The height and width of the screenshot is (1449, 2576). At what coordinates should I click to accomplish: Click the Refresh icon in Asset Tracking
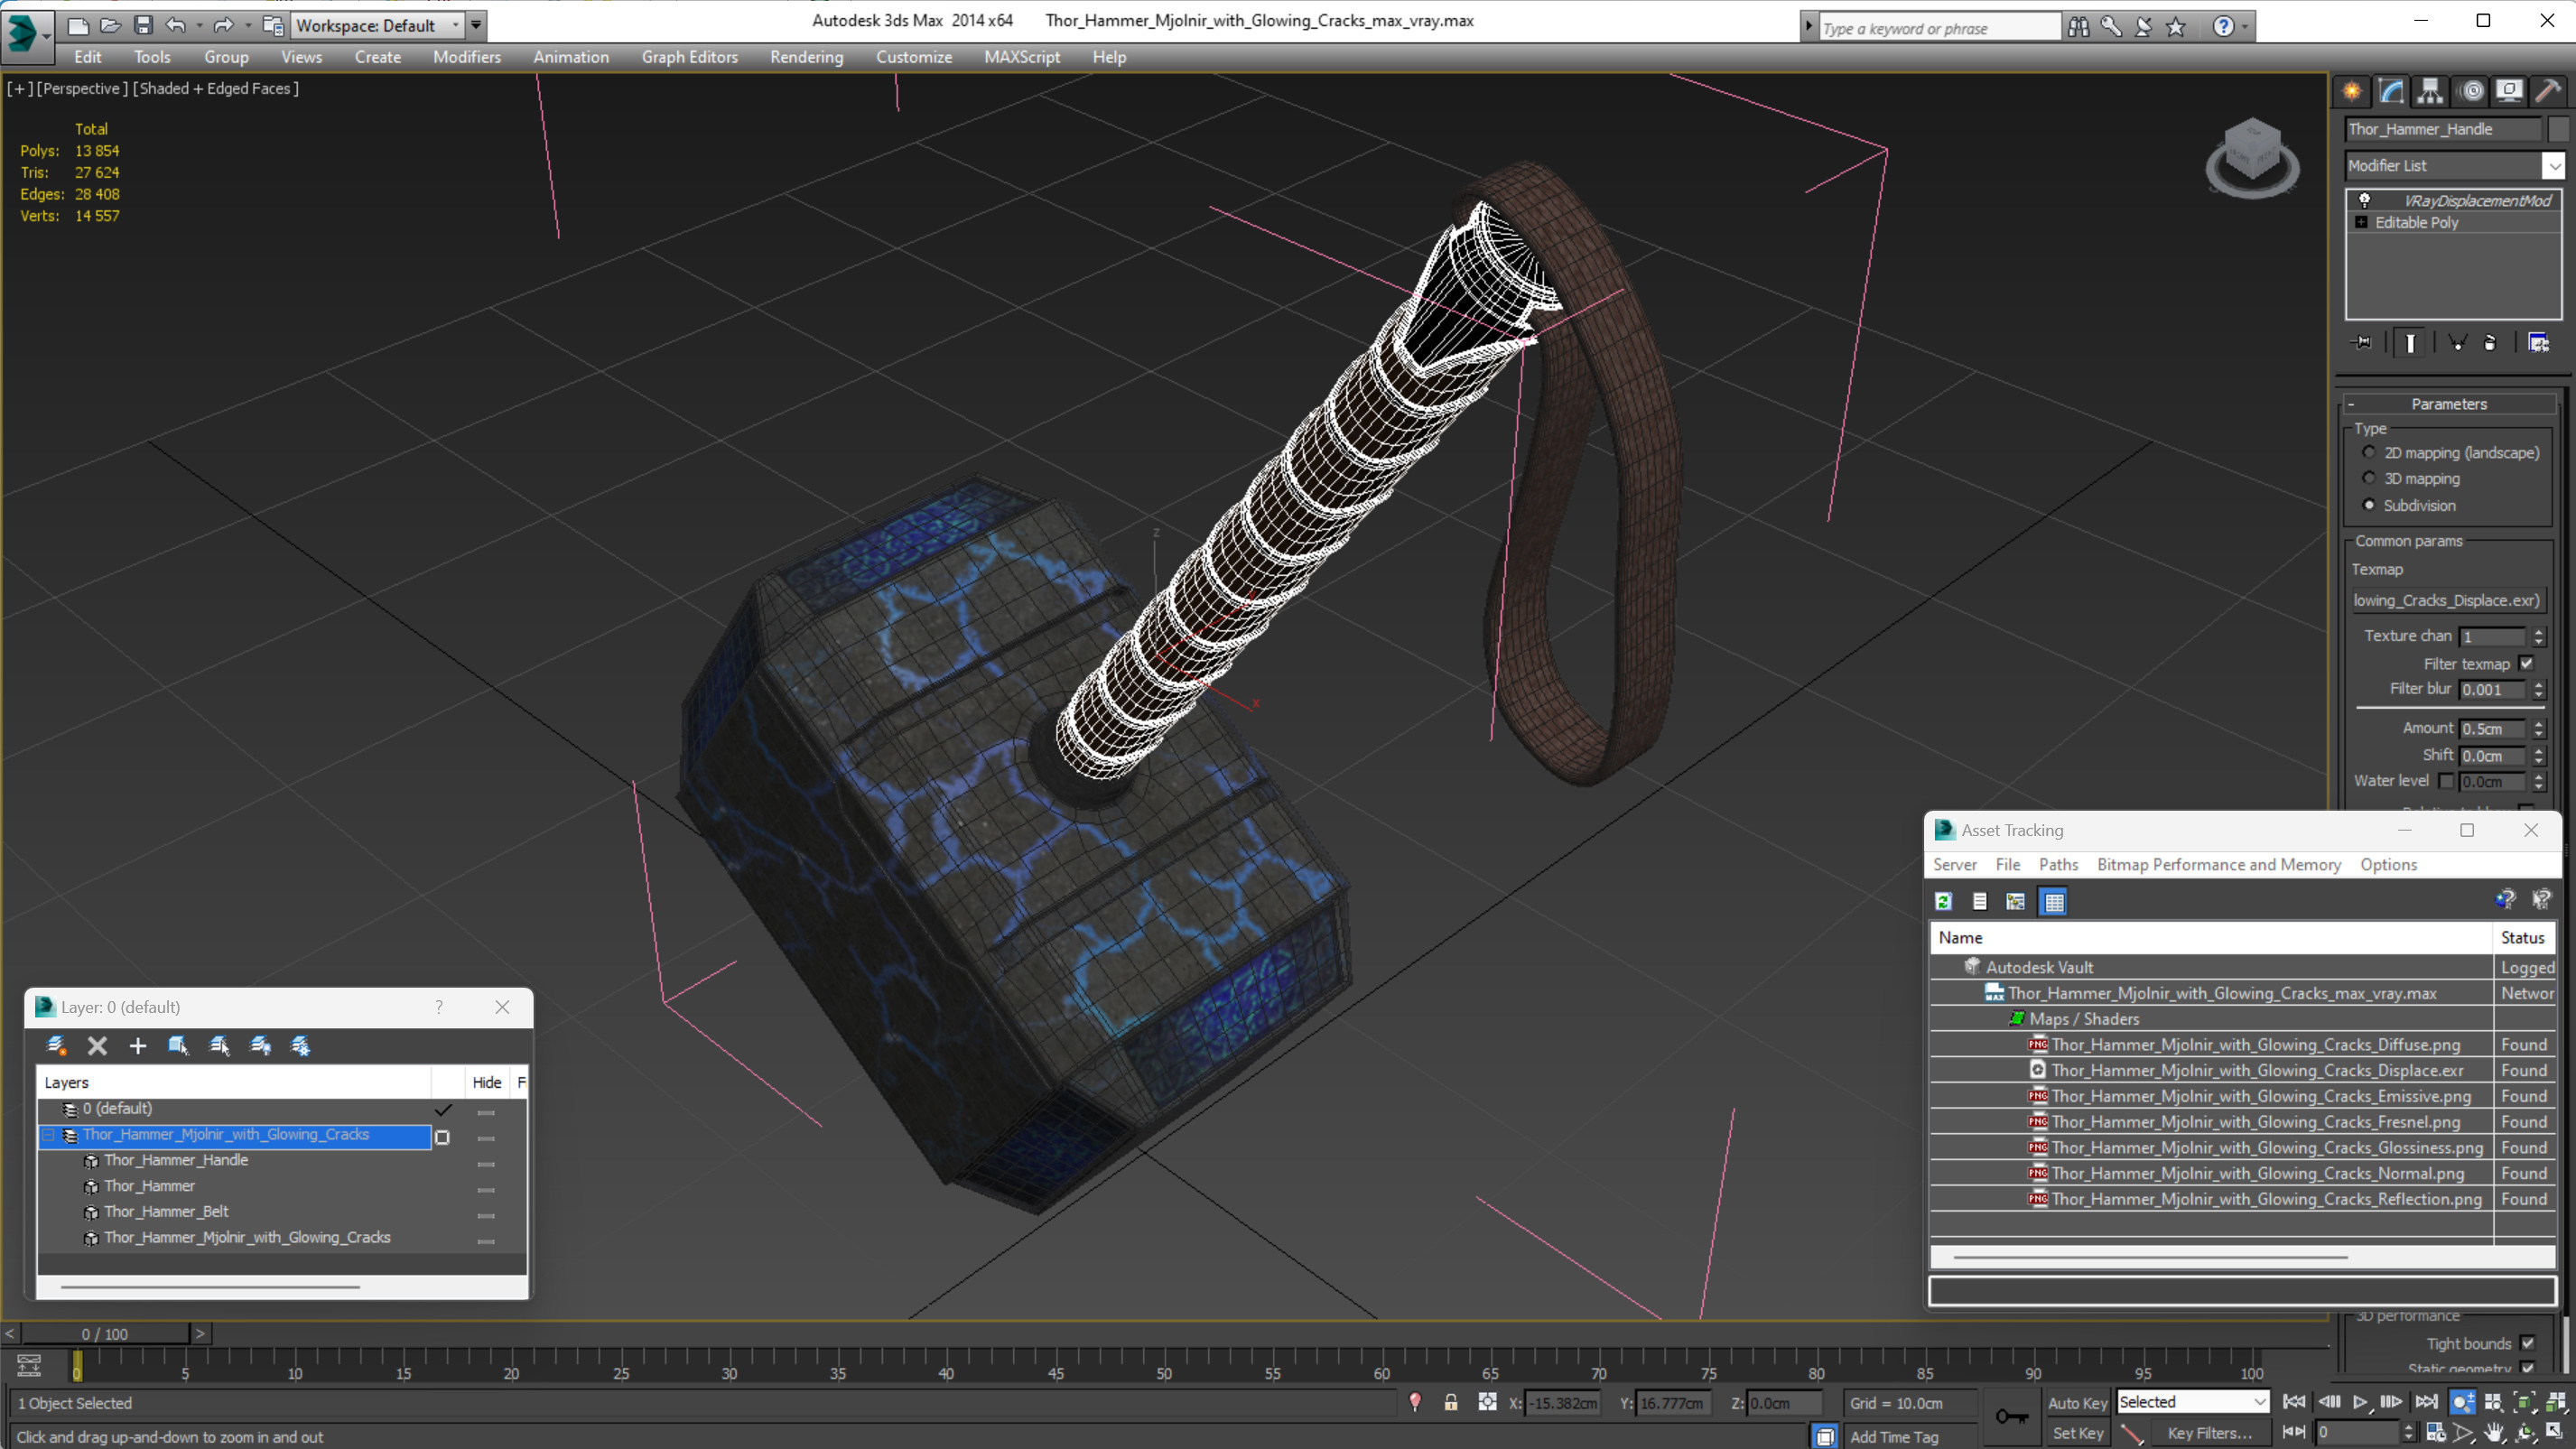(x=1943, y=902)
